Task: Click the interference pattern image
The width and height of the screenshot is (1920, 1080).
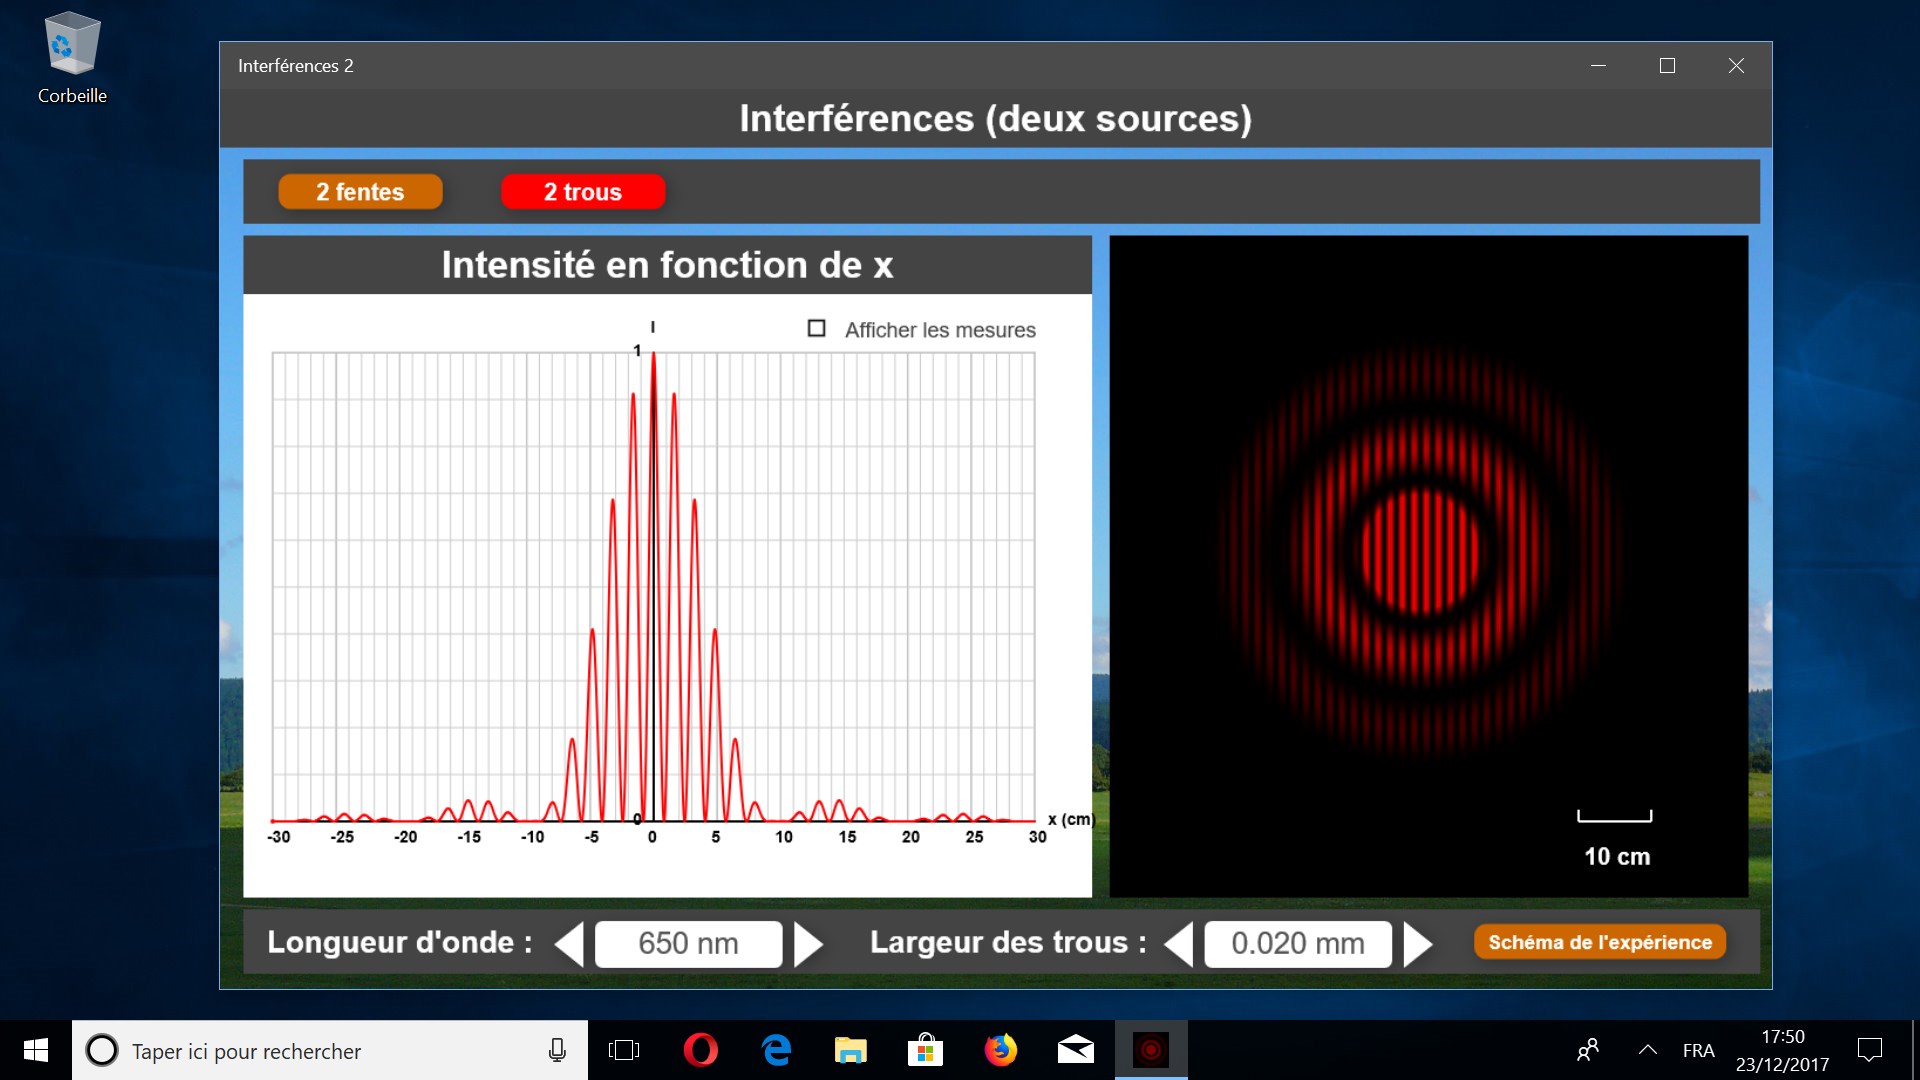Action: click(x=1420, y=550)
